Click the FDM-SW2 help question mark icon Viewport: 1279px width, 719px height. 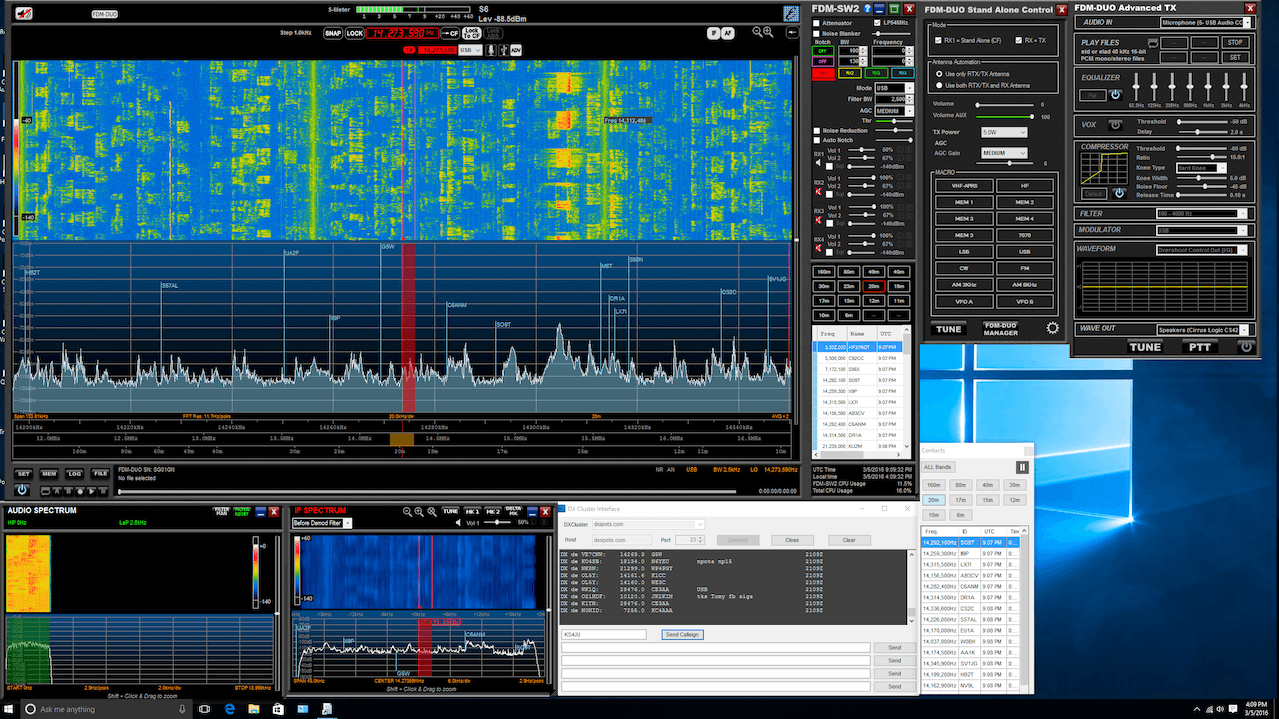click(x=866, y=9)
